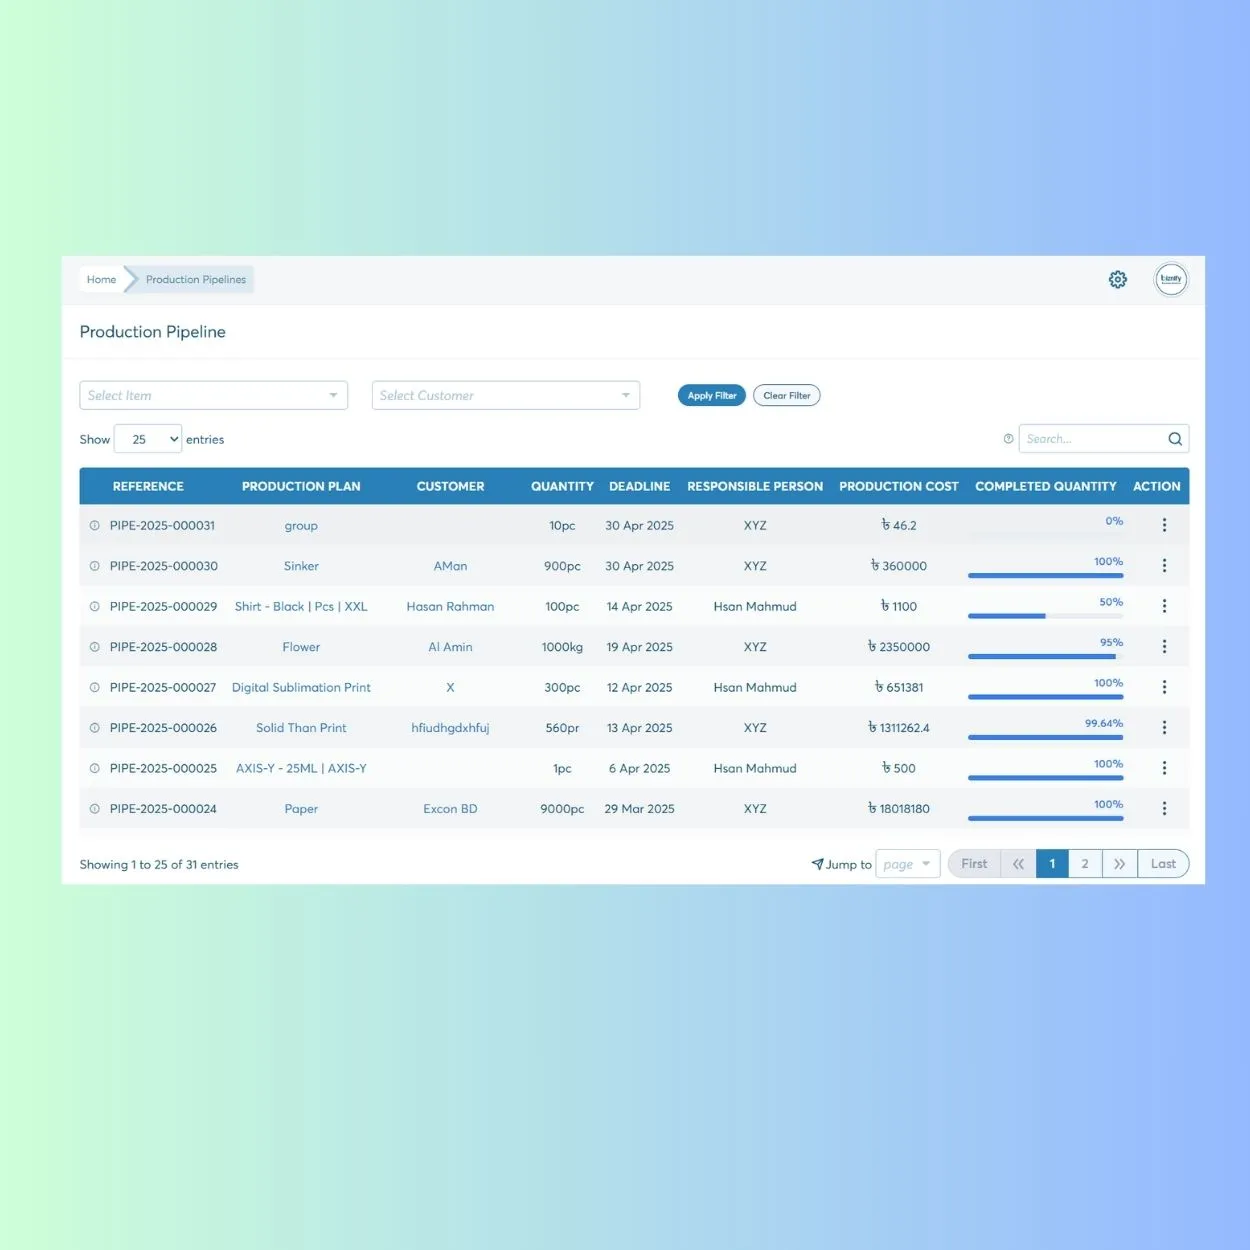
Task: Navigate to Home via the breadcrumb
Action: click(101, 279)
